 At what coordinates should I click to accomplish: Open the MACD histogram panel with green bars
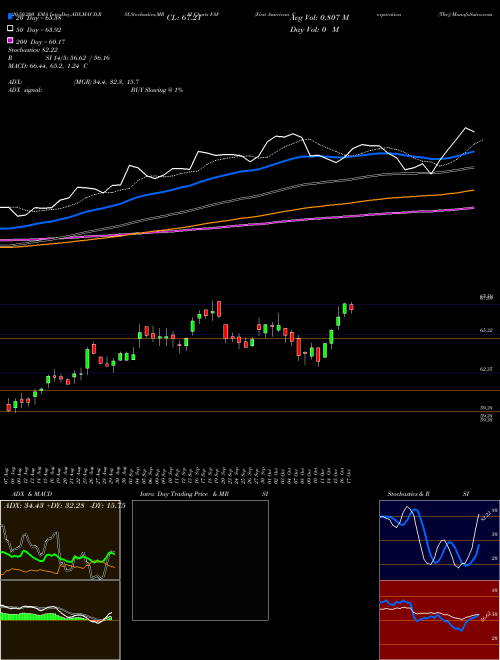click(x=60, y=620)
